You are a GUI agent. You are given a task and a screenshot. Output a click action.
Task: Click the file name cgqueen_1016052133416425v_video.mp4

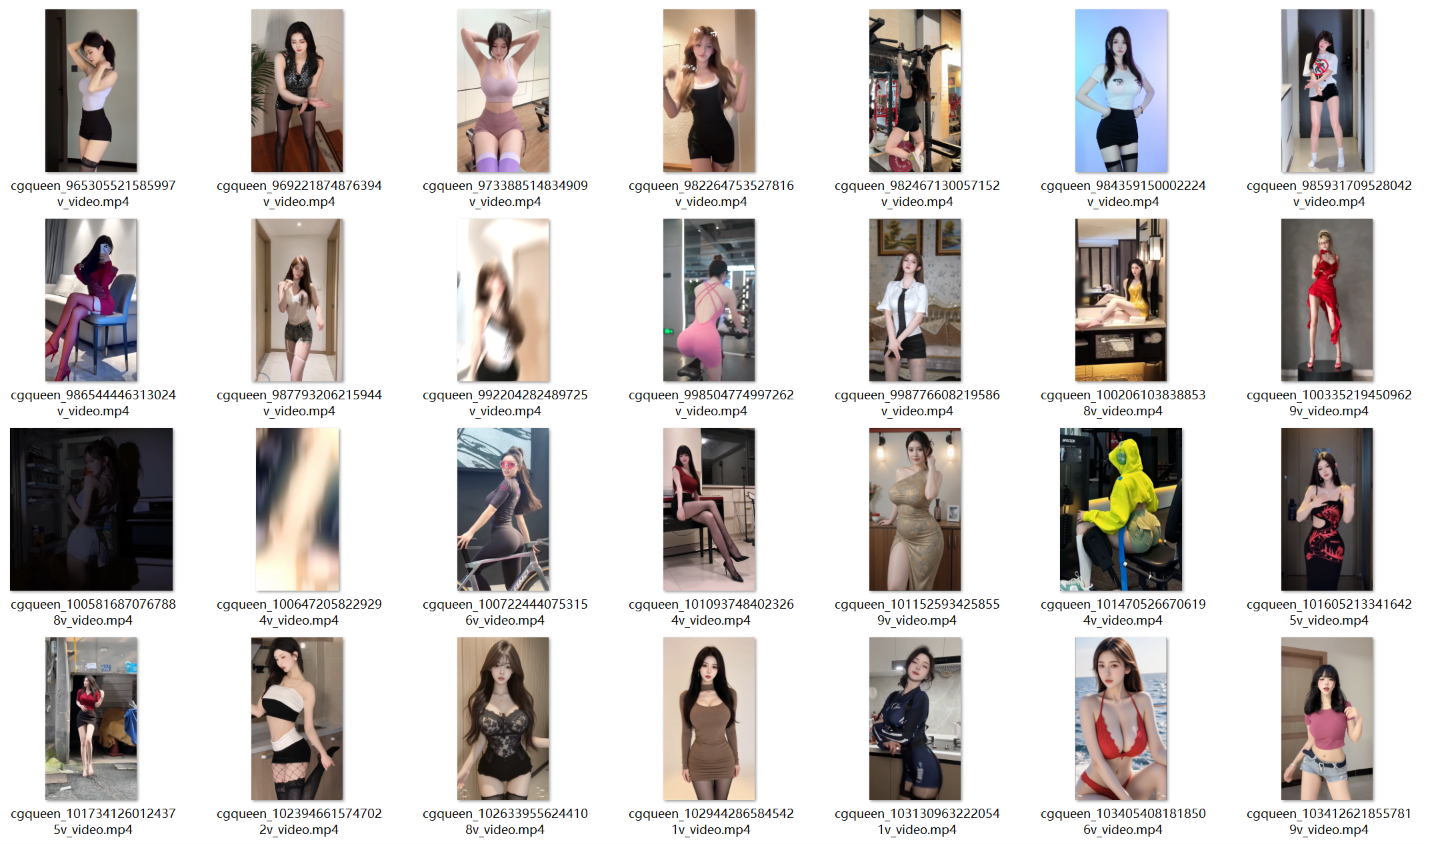click(x=1329, y=612)
